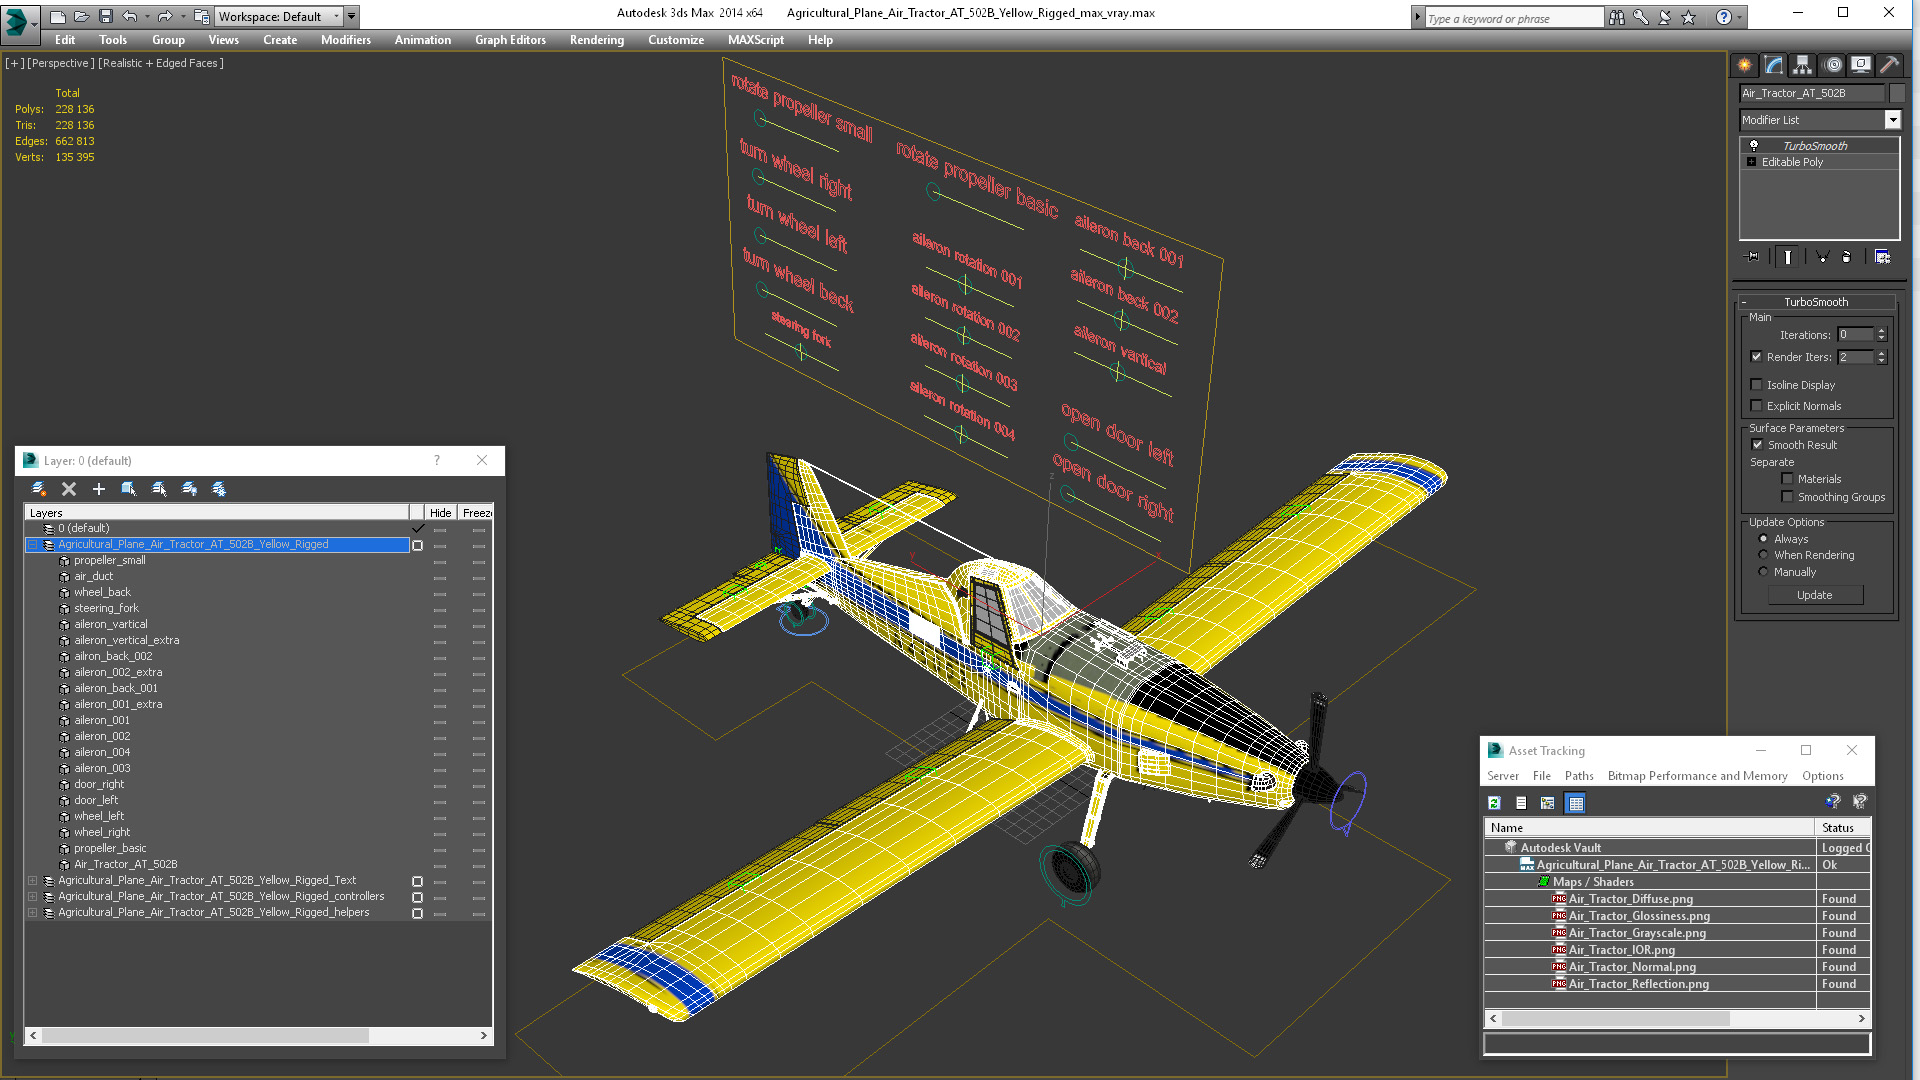1920x1080 pixels.
Task: Open the Modify panel tab
Action: (1774, 65)
